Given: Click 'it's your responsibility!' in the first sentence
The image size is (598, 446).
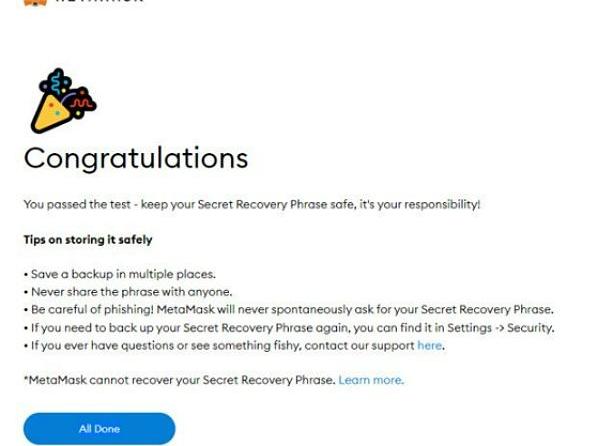Looking at the screenshot, I should pos(420,205).
